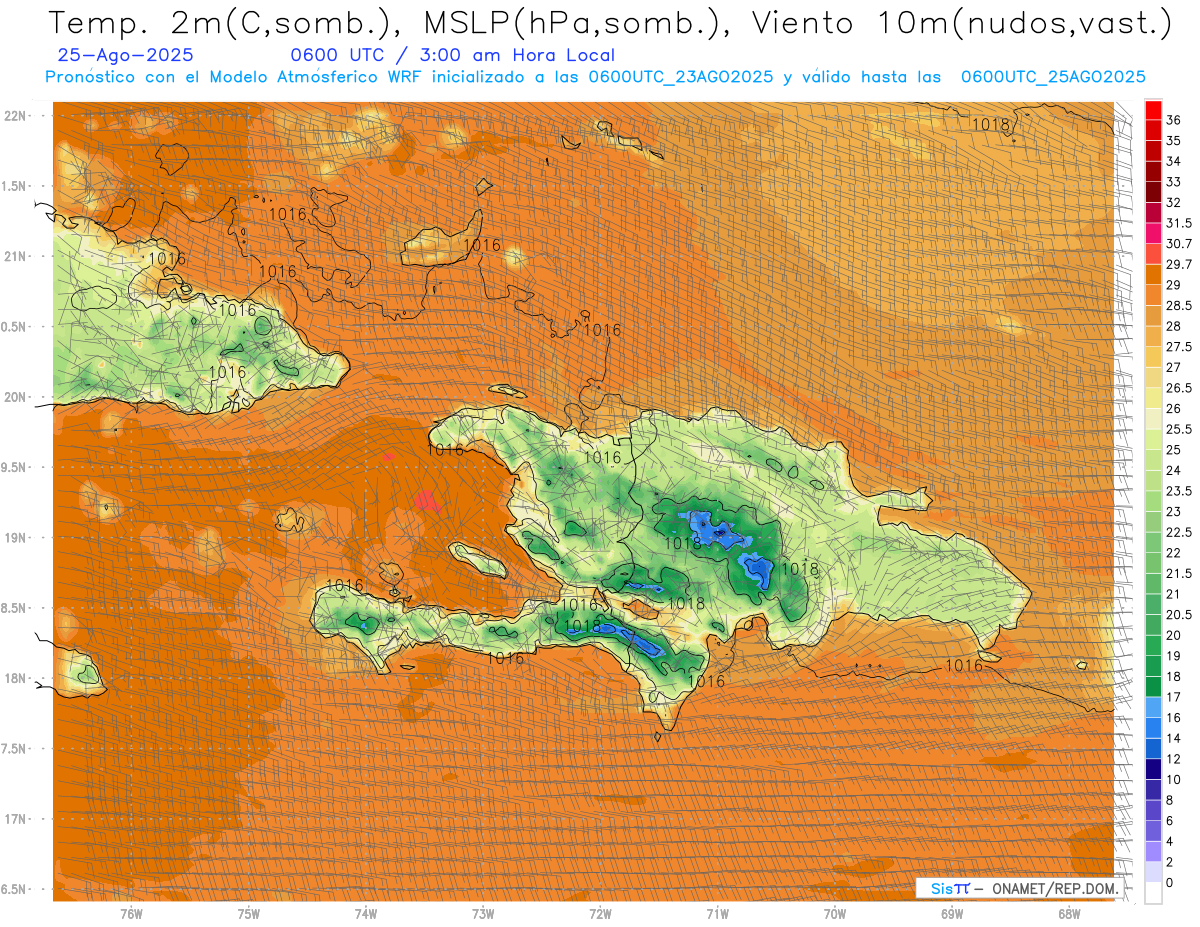Click the longitude label "76W"
Image resolution: width=1200 pixels, height=927 pixels.
(132, 913)
